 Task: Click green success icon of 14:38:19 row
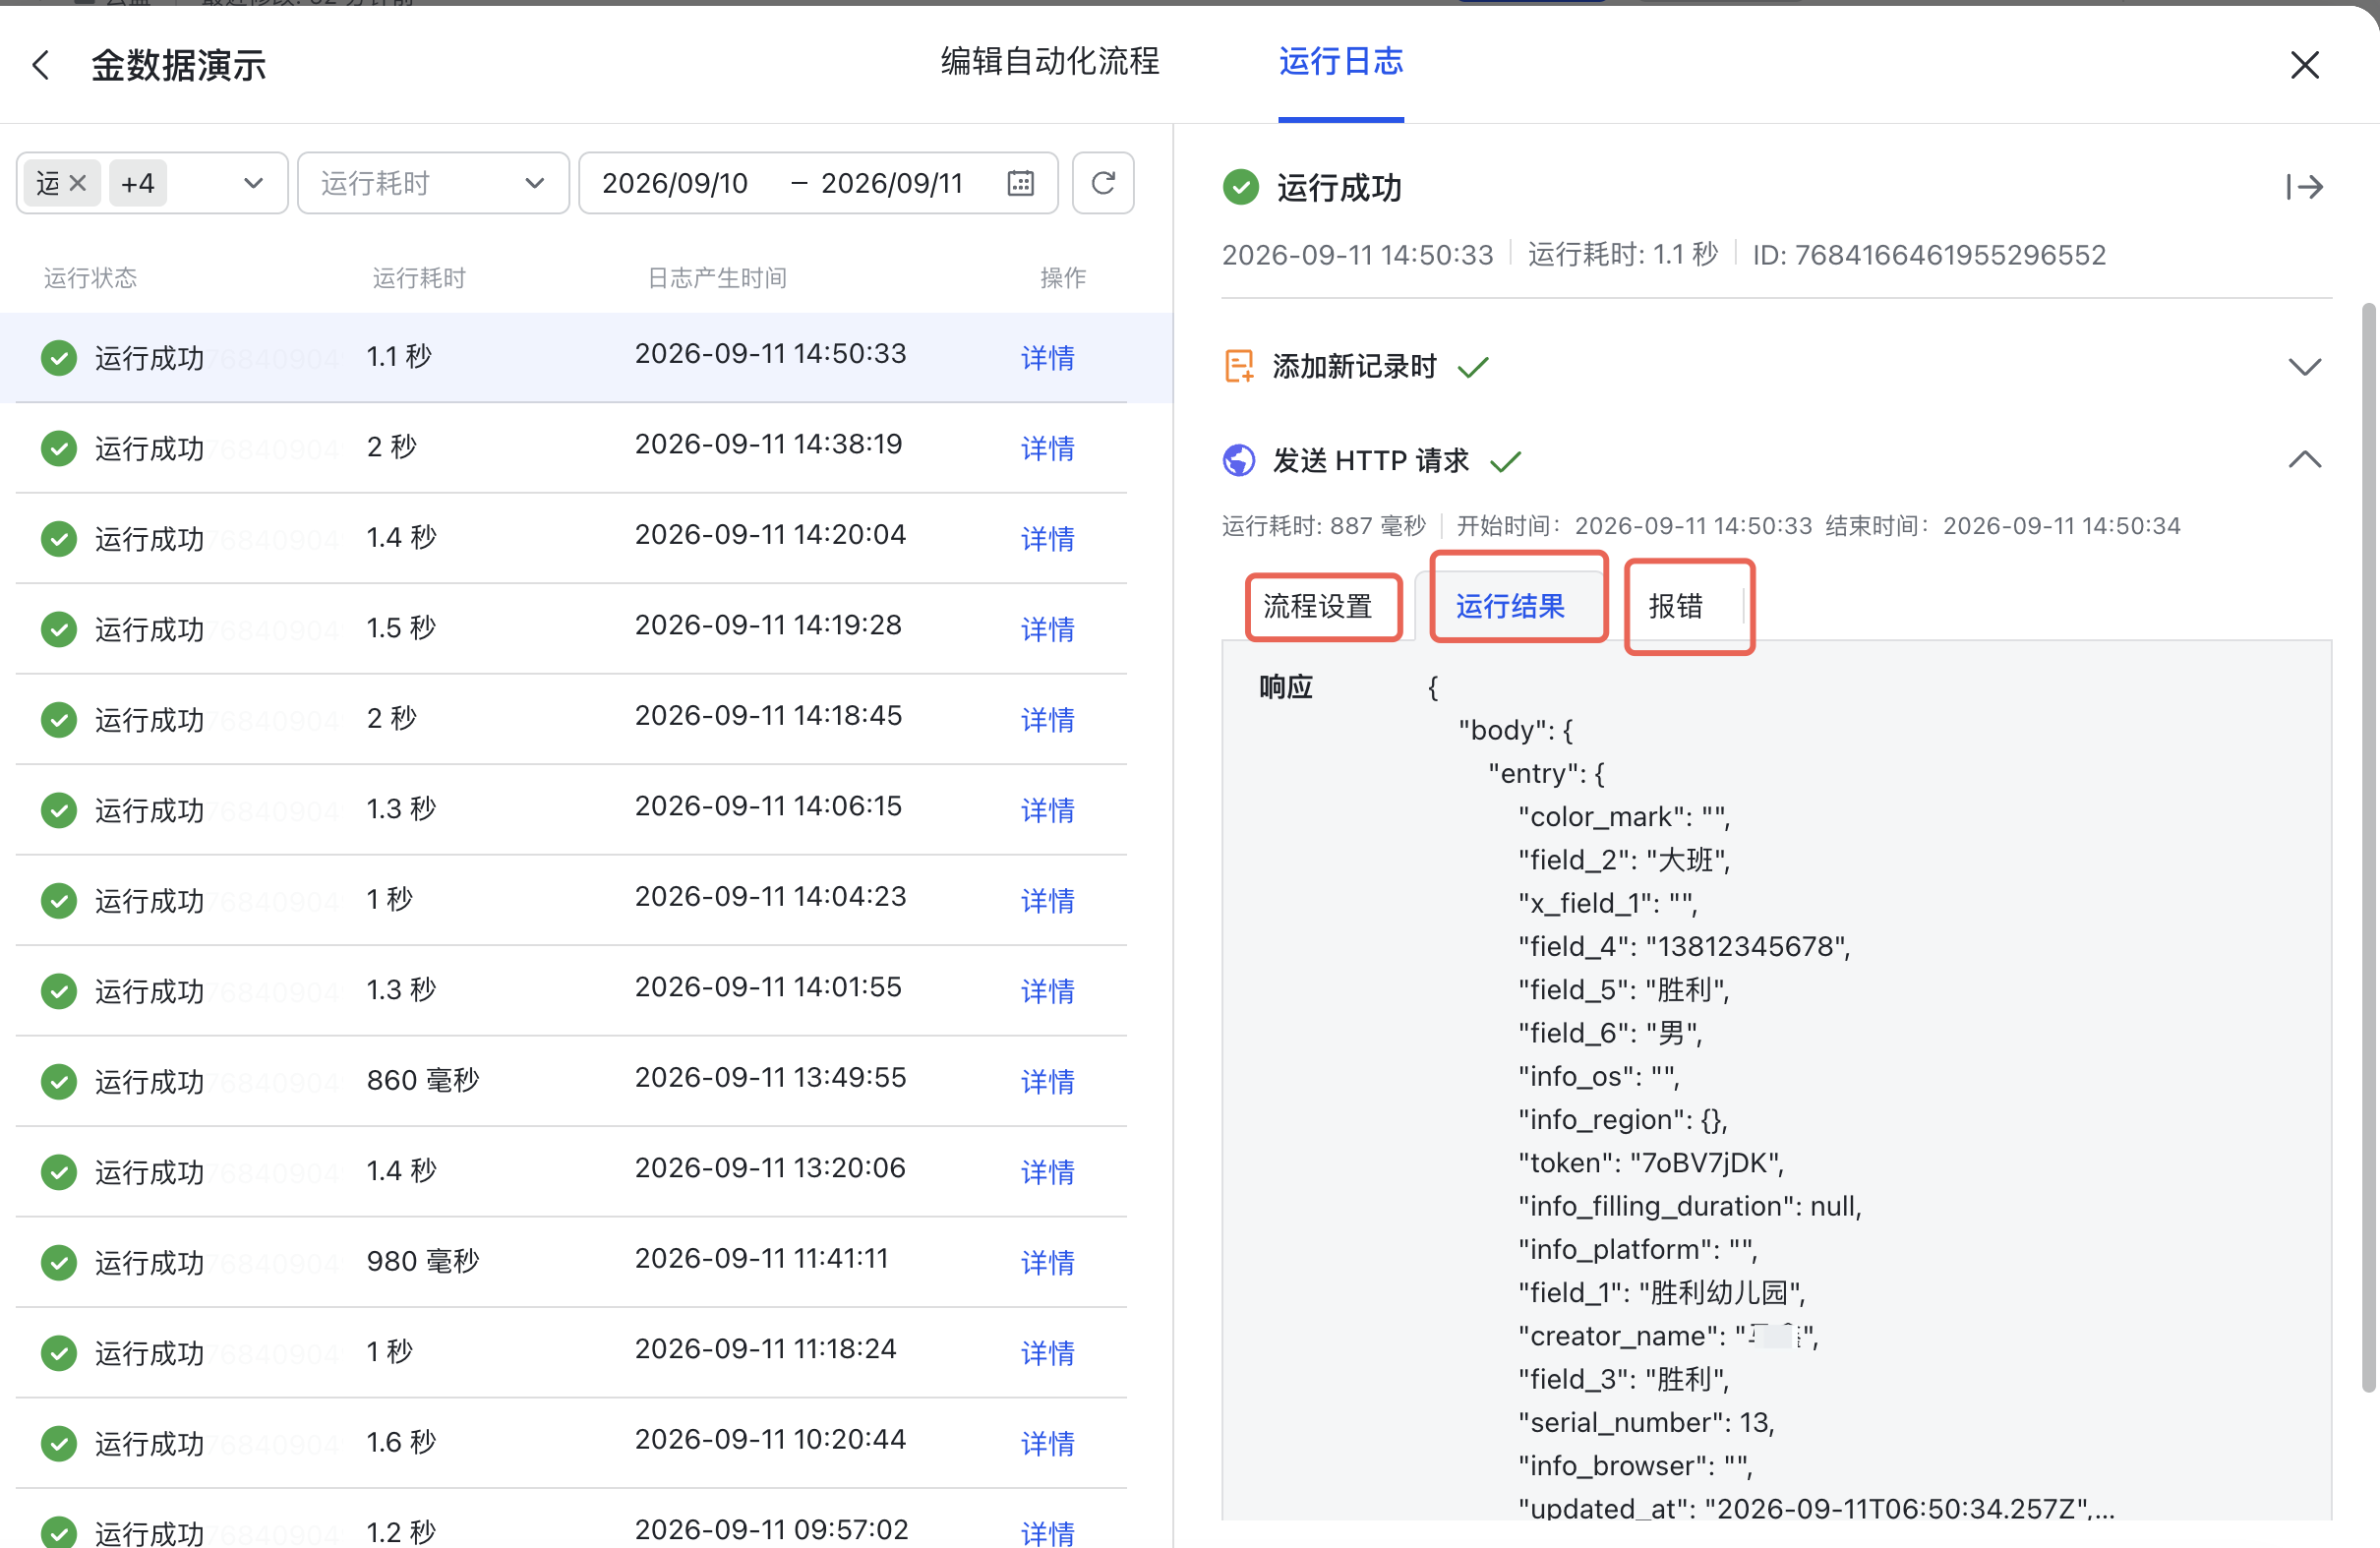click(x=59, y=448)
